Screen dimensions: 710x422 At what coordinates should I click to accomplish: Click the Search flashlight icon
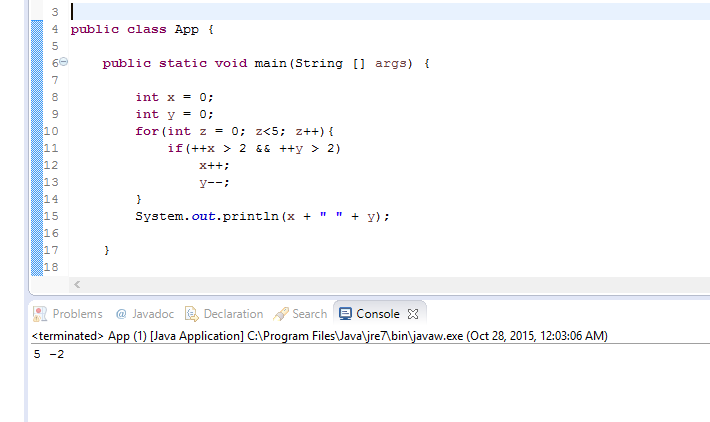click(281, 314)
